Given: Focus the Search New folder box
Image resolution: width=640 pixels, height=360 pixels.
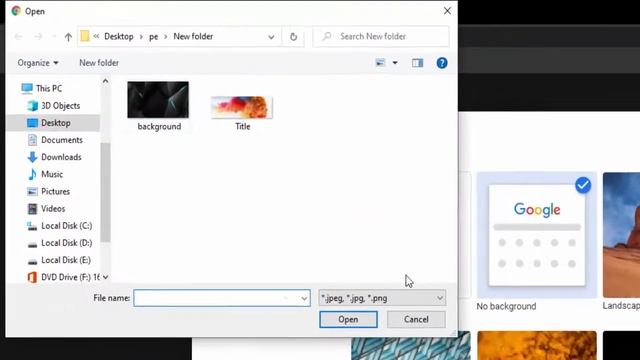Looking at the screenshot, I should pyautogui.click(x=381, y=36).
